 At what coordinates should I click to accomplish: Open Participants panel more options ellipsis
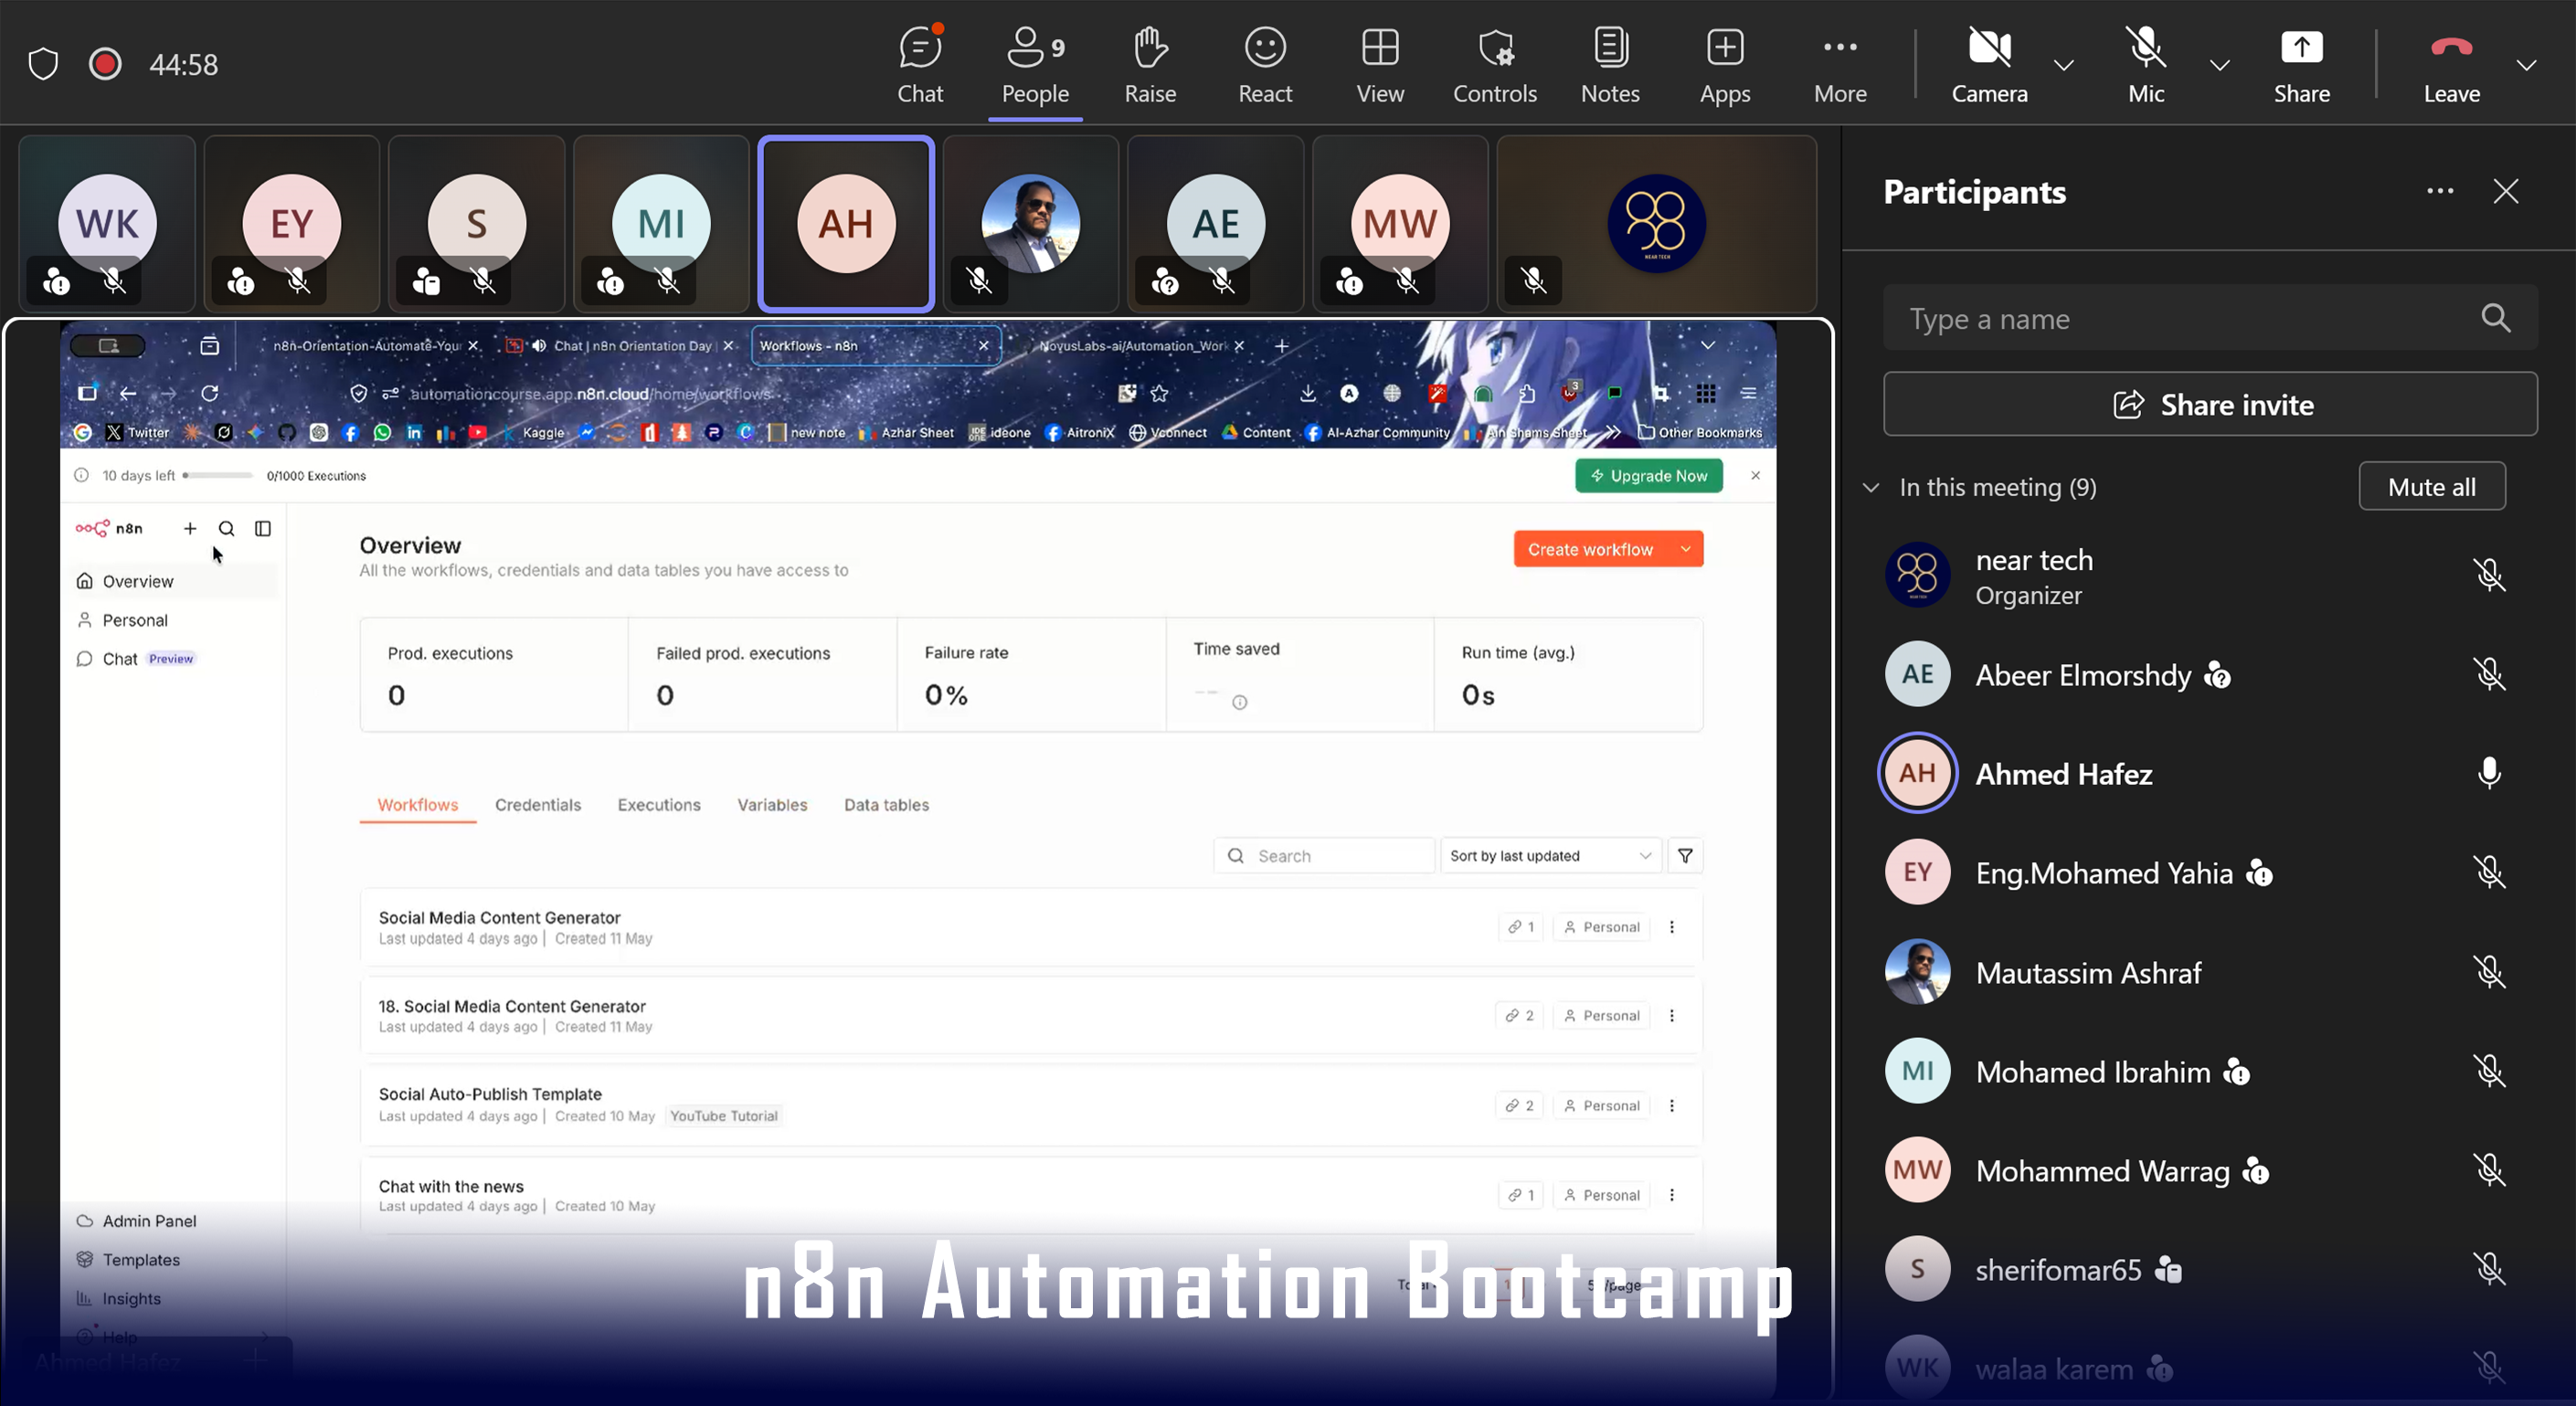click(x=2440, y=191)
